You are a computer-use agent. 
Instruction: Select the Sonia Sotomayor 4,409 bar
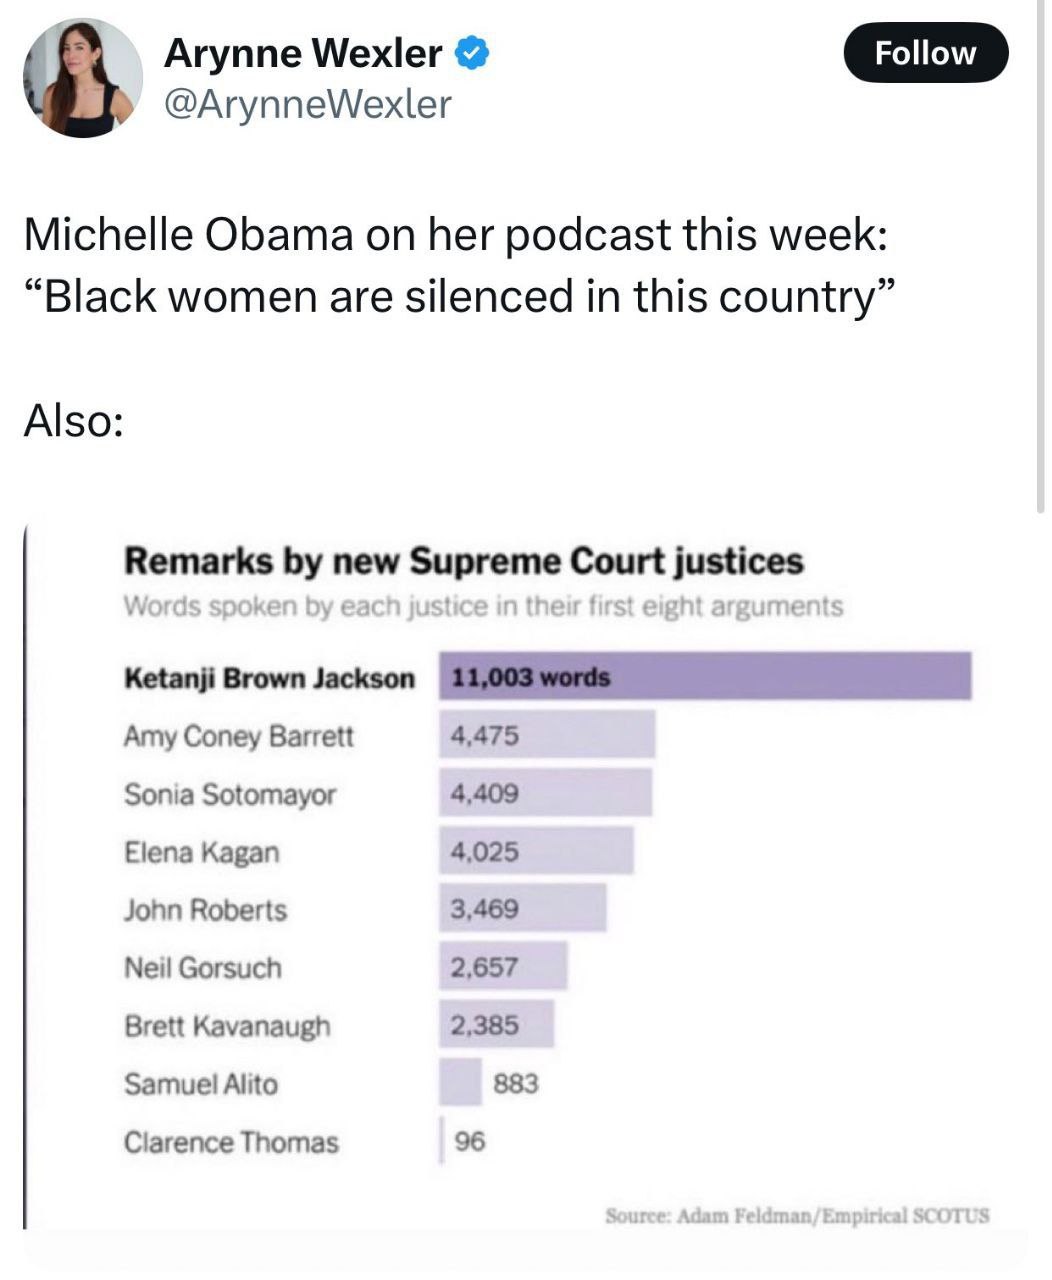(546, 793)
